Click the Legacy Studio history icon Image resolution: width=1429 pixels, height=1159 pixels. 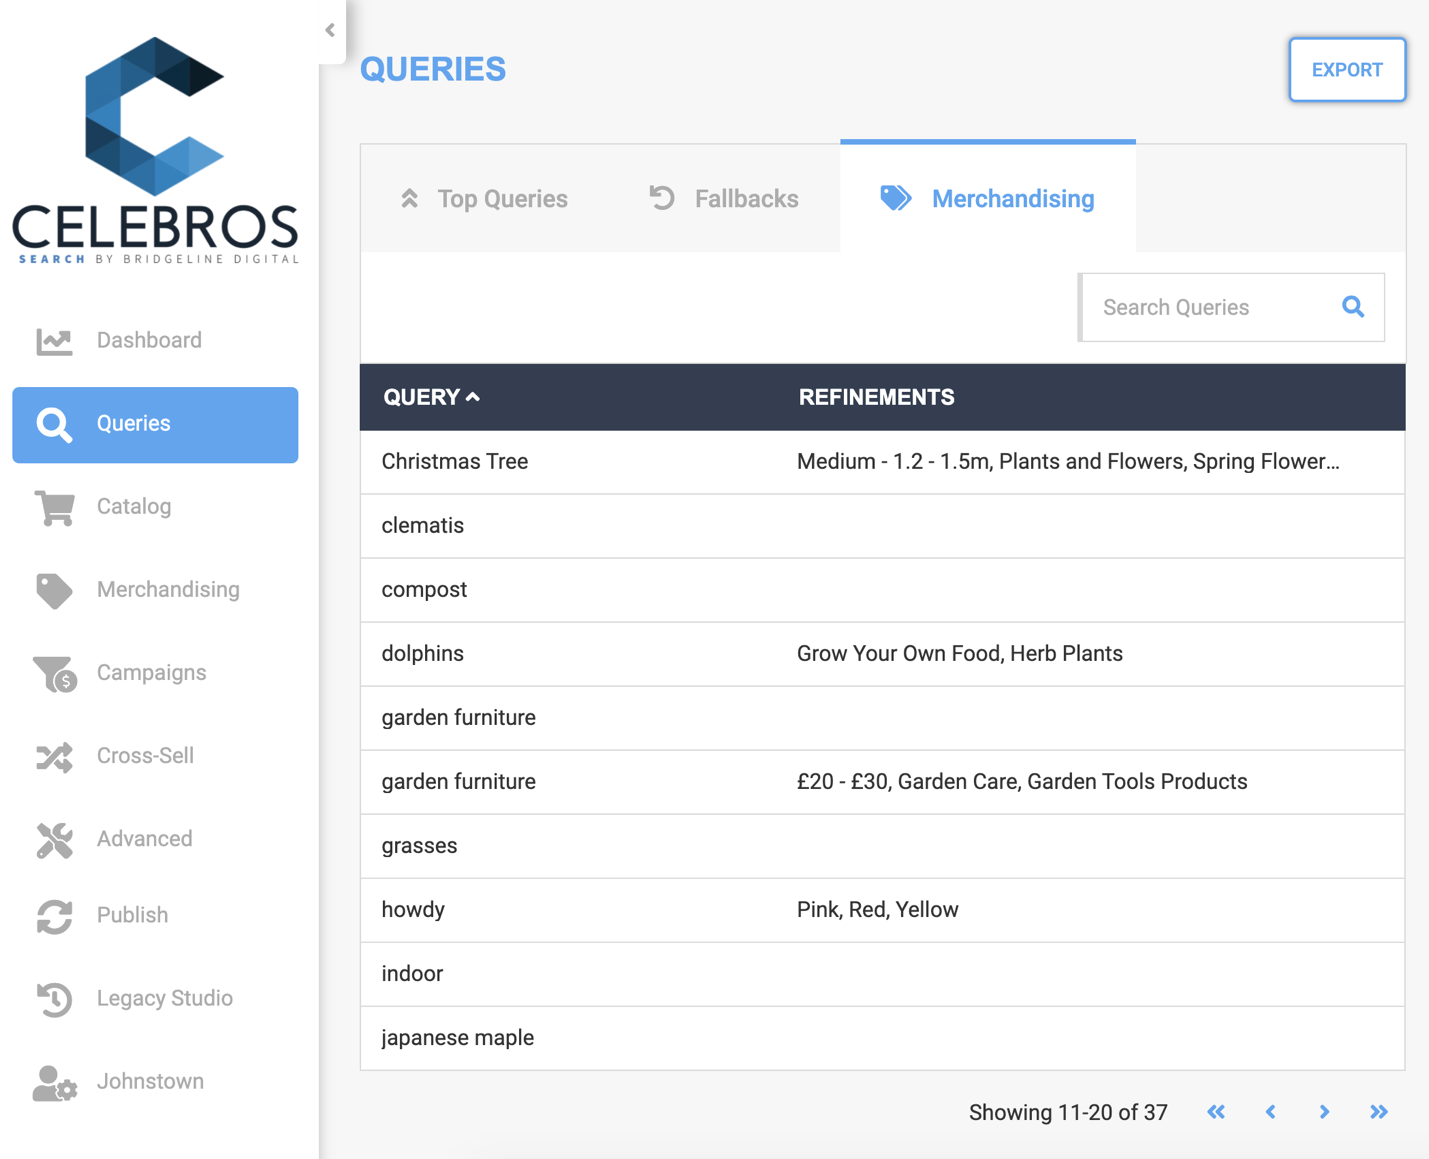point(54,999)
